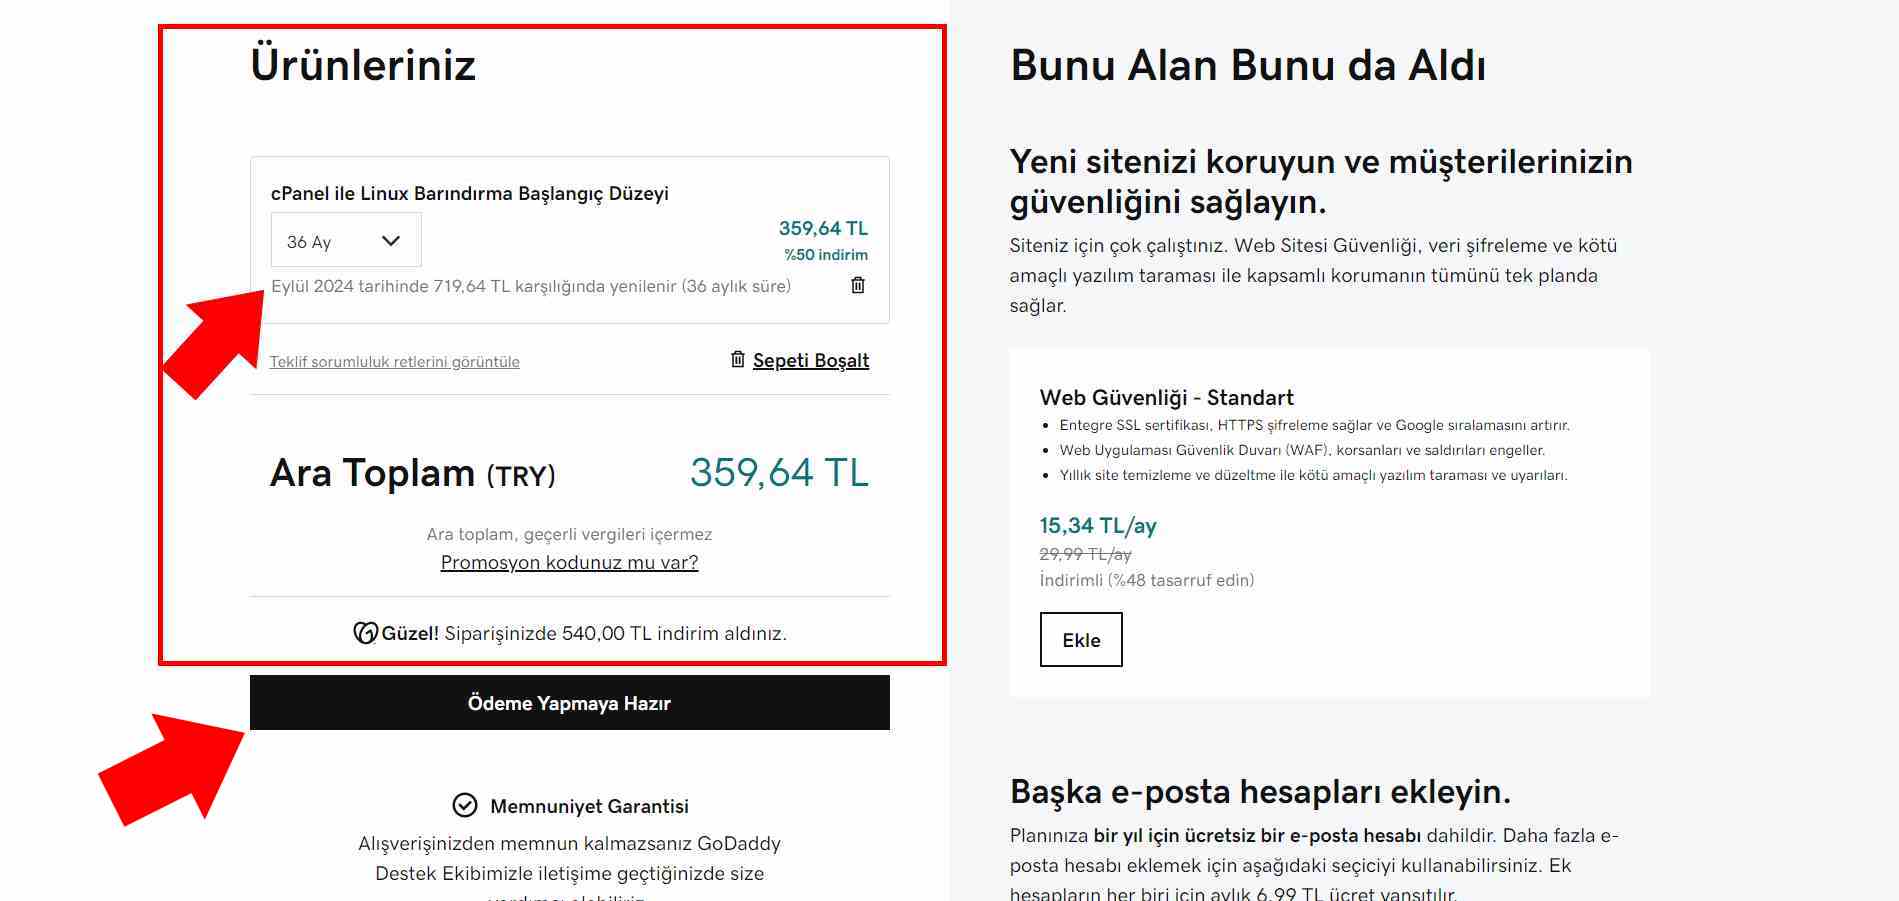Image resolution: width=1899 pixels, height=901 pixels.
Task: Click the item price 359,64 TL in product card
Action: pyautogui.click(x=823, y=228)
